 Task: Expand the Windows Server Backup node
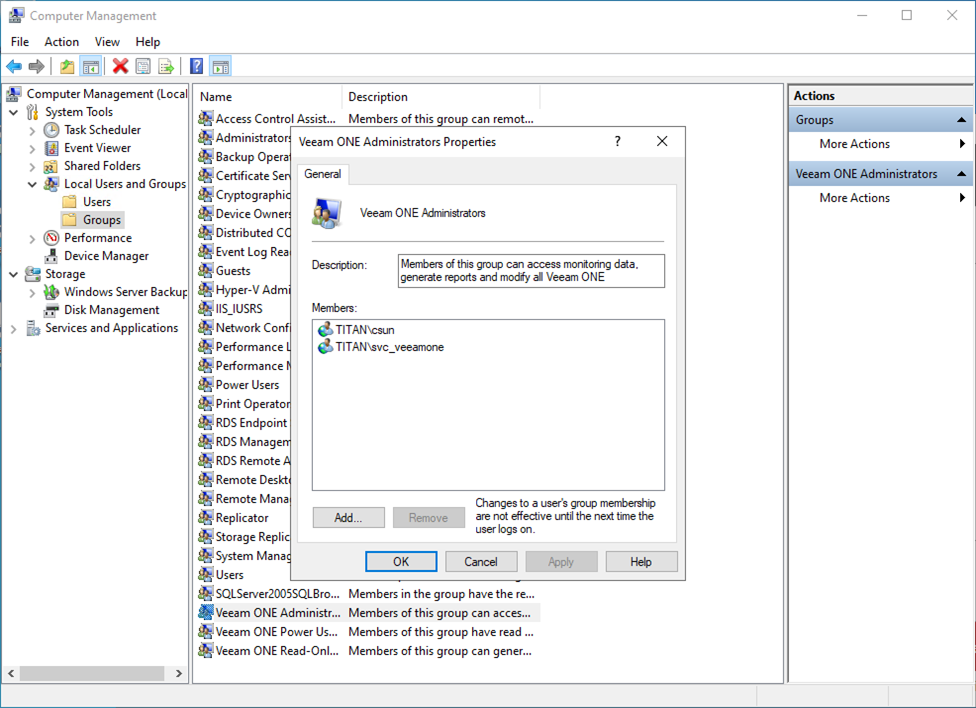[32, 293]
